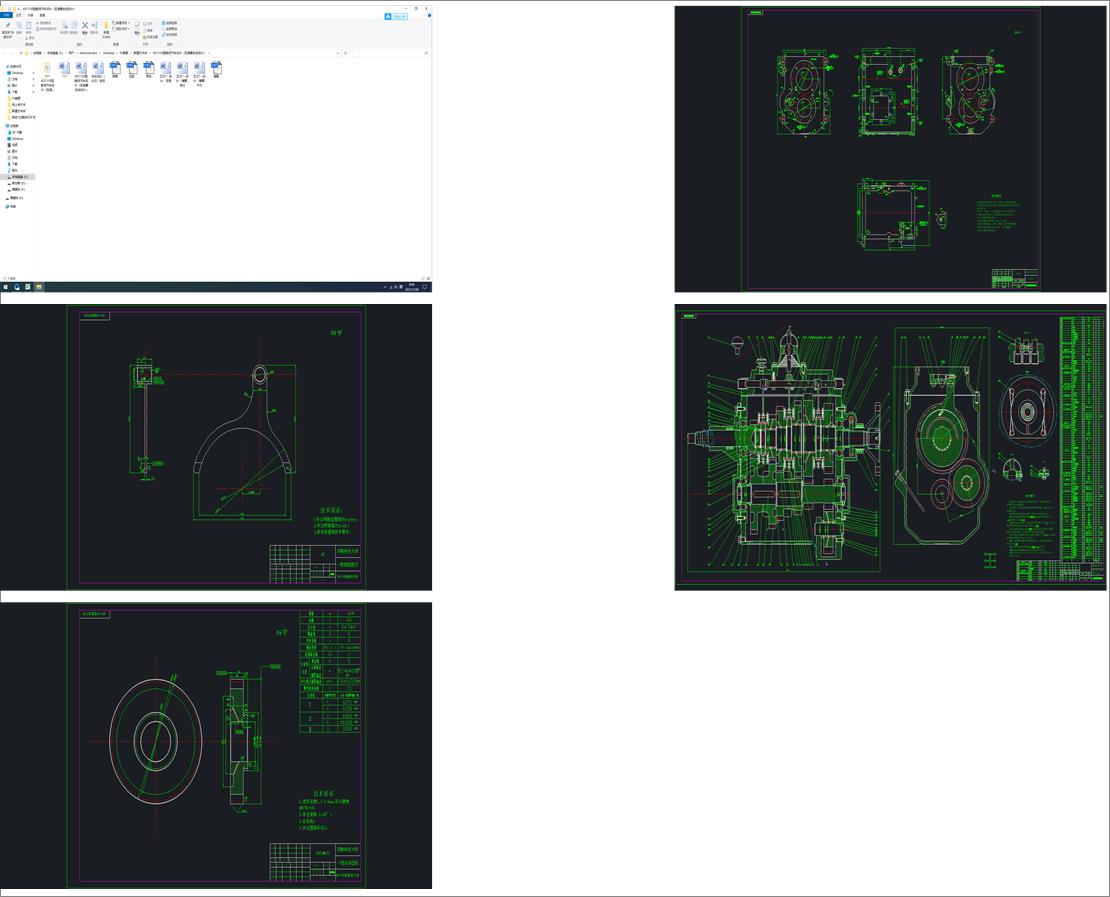Open the gearbox assembly CAD drawing image
This screenshot has height=897, width=1110.
(x=891, y=447)
